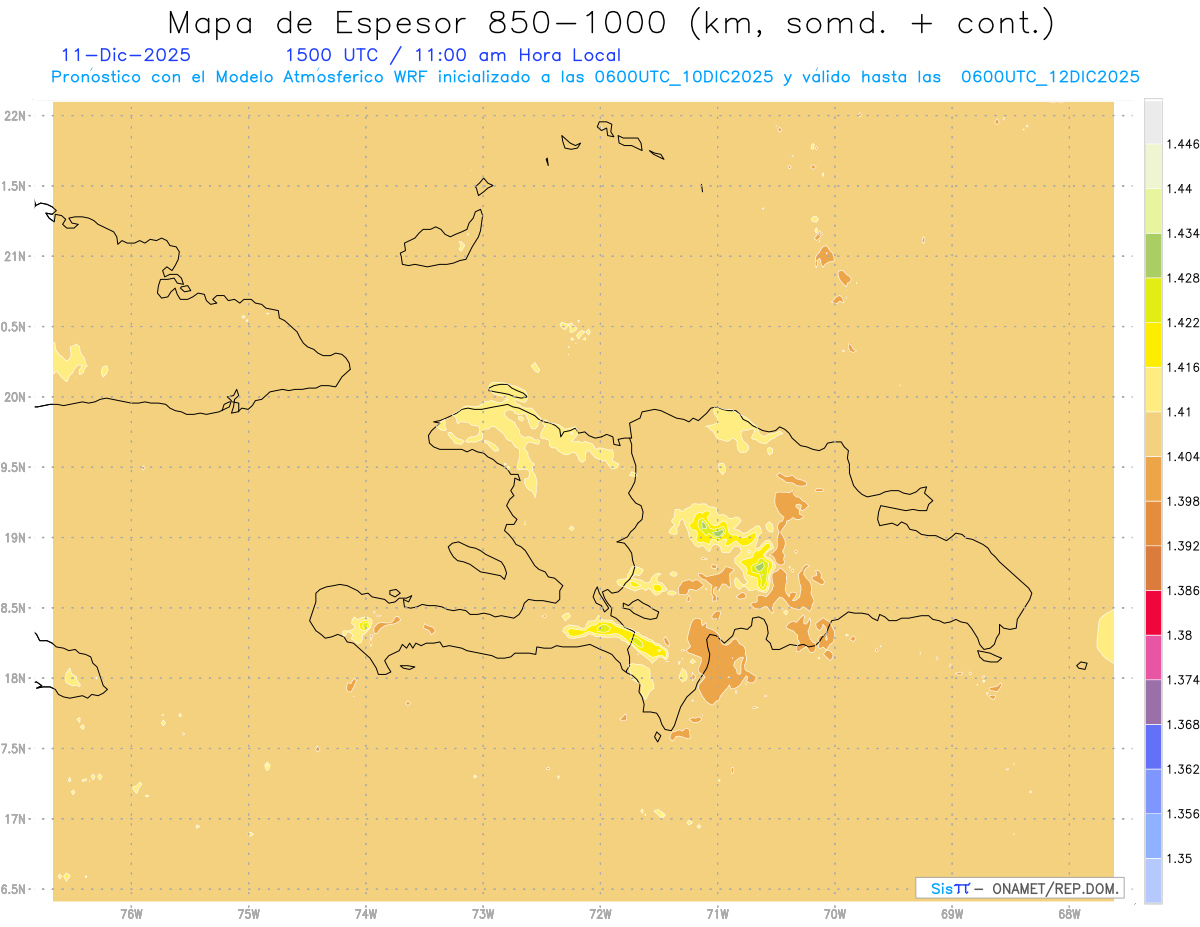Click the longitude axis label '74W'
Viewport: 1200px width, 927px height.
point(366,913)
